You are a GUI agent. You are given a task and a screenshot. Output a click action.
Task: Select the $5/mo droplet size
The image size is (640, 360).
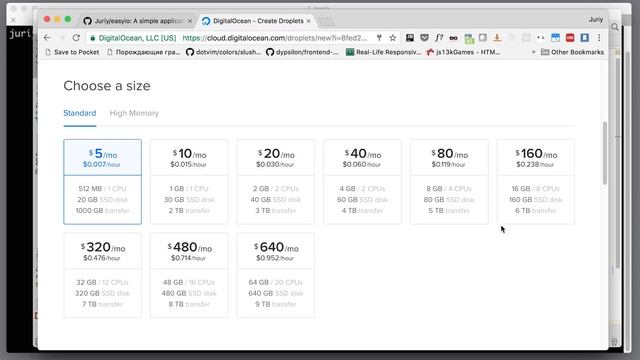pos(102,182)
